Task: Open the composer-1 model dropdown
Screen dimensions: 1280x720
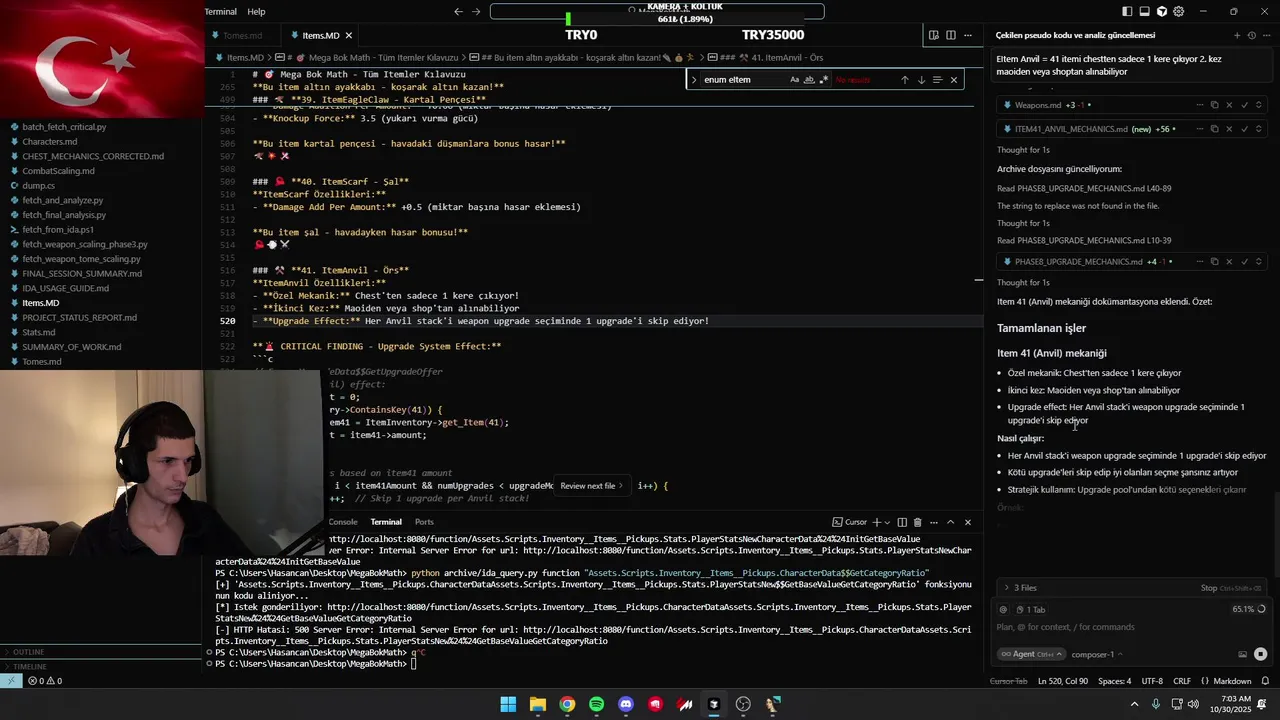Action: 1097,654
